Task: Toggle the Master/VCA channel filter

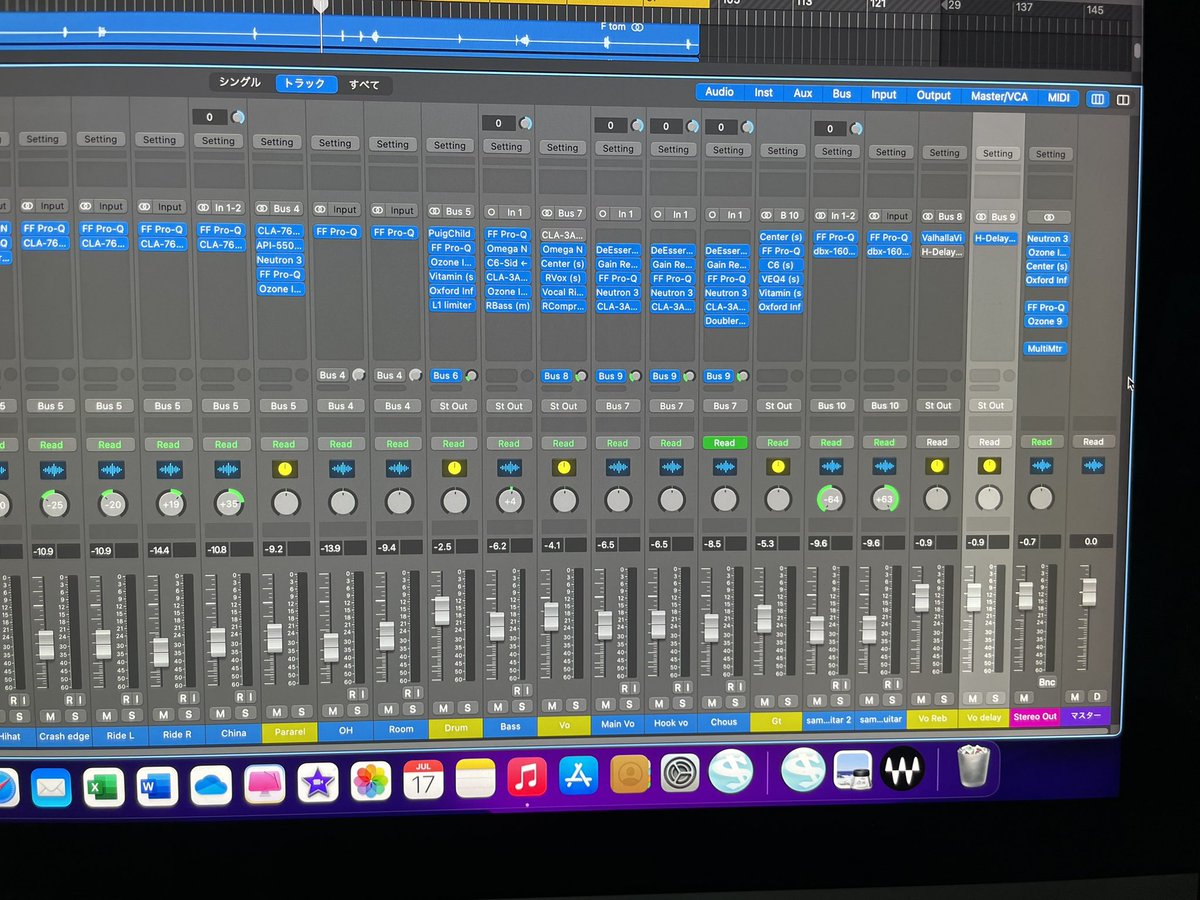Action: [x=999, y=96]
